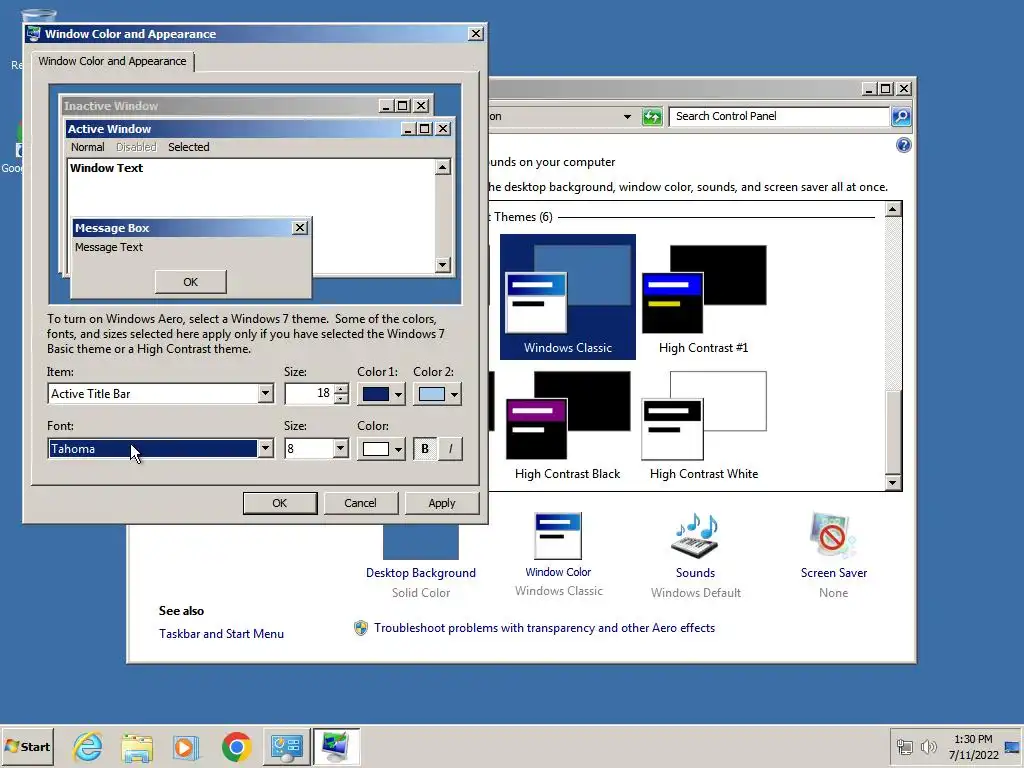Toggle bold font button B
1024x768 pixels.
coord(425,449)
